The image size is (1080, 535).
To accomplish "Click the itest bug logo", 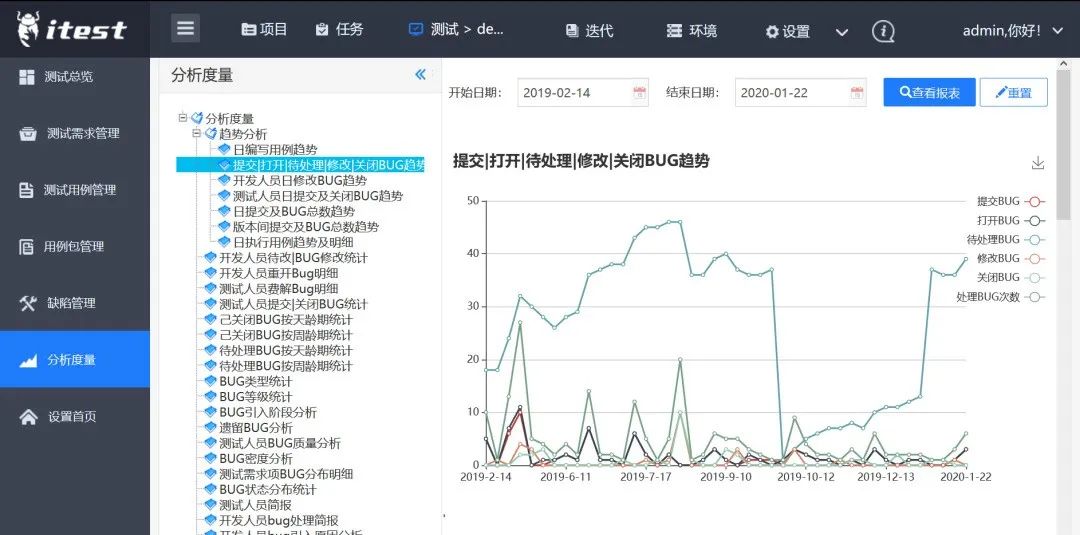I will point(72,29).
